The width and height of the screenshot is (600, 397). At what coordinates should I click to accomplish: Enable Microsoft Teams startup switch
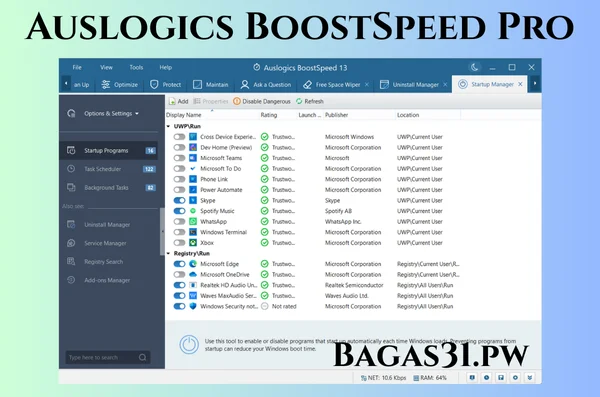179,158
